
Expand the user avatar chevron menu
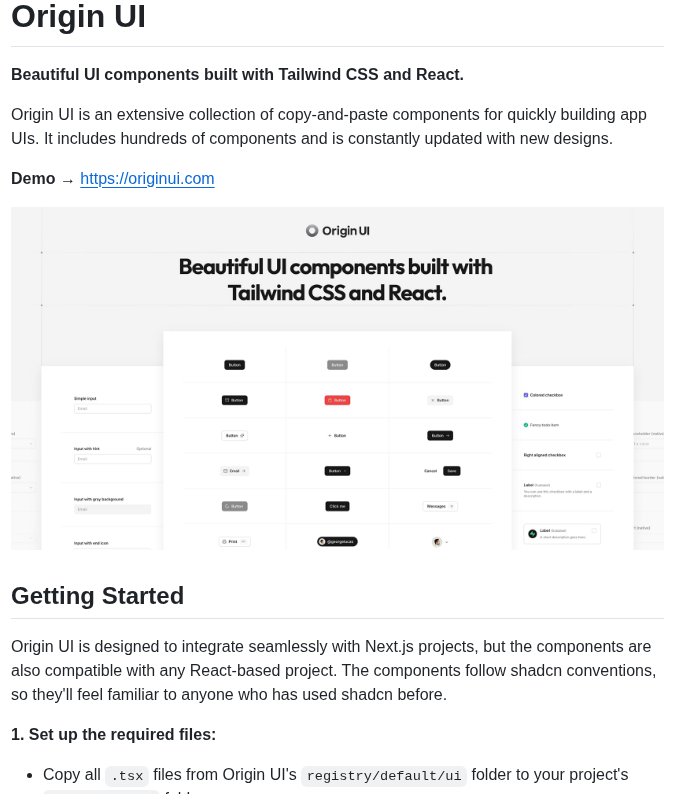point(440,542)
